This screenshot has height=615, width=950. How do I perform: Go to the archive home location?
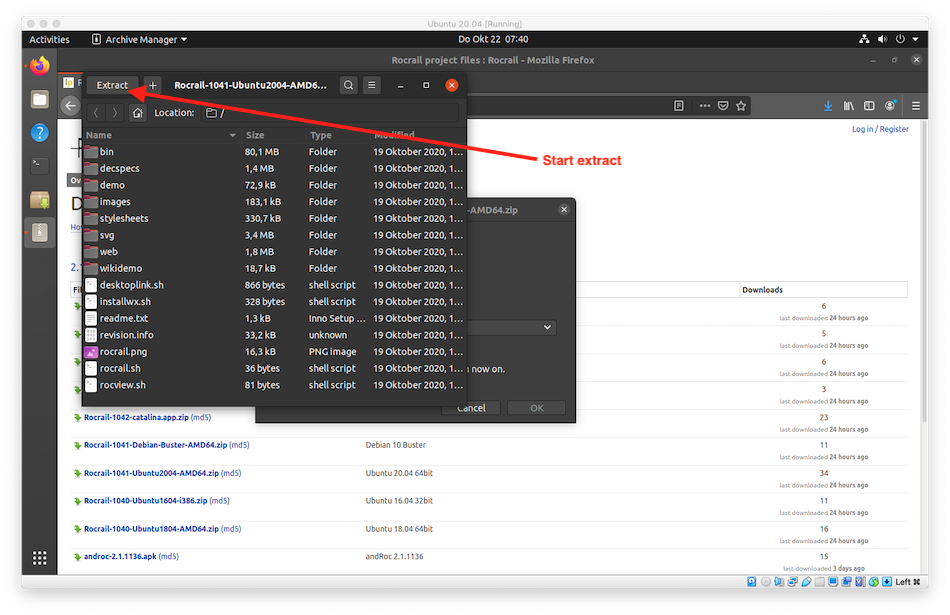(138, 113)
